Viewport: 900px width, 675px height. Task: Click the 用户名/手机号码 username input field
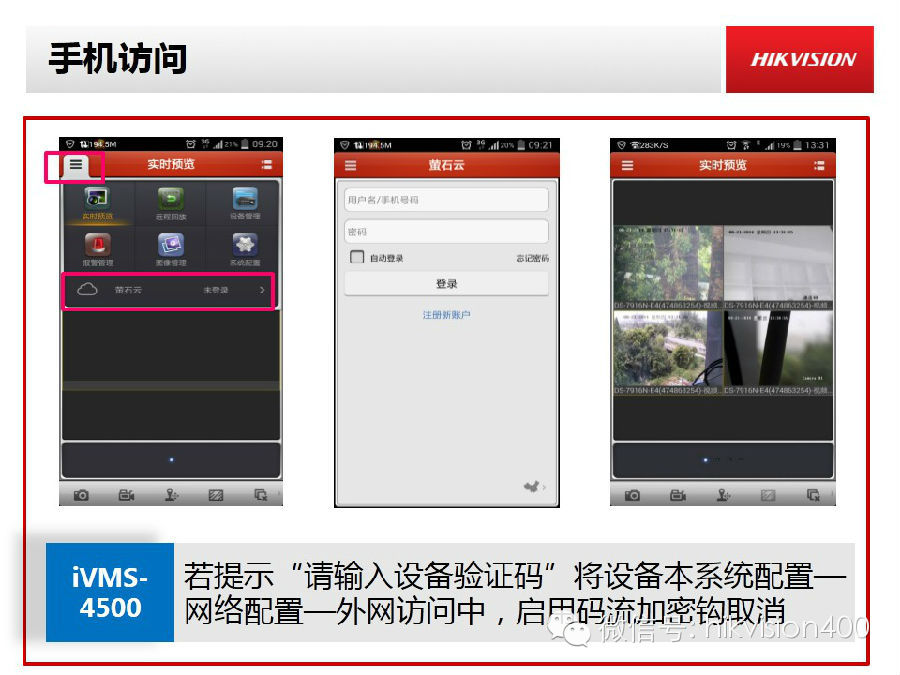coord(446,200)
